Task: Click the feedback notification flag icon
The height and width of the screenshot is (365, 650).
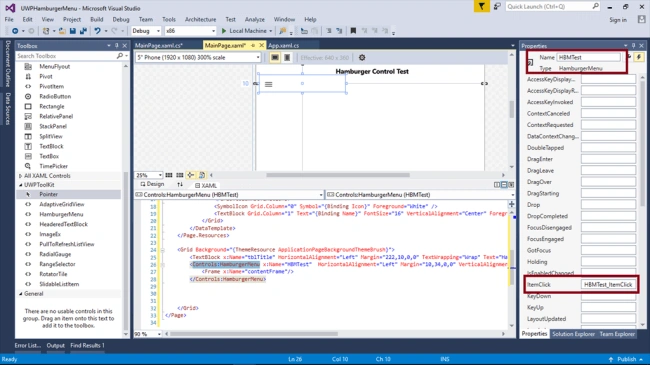Action: point(481,7)
